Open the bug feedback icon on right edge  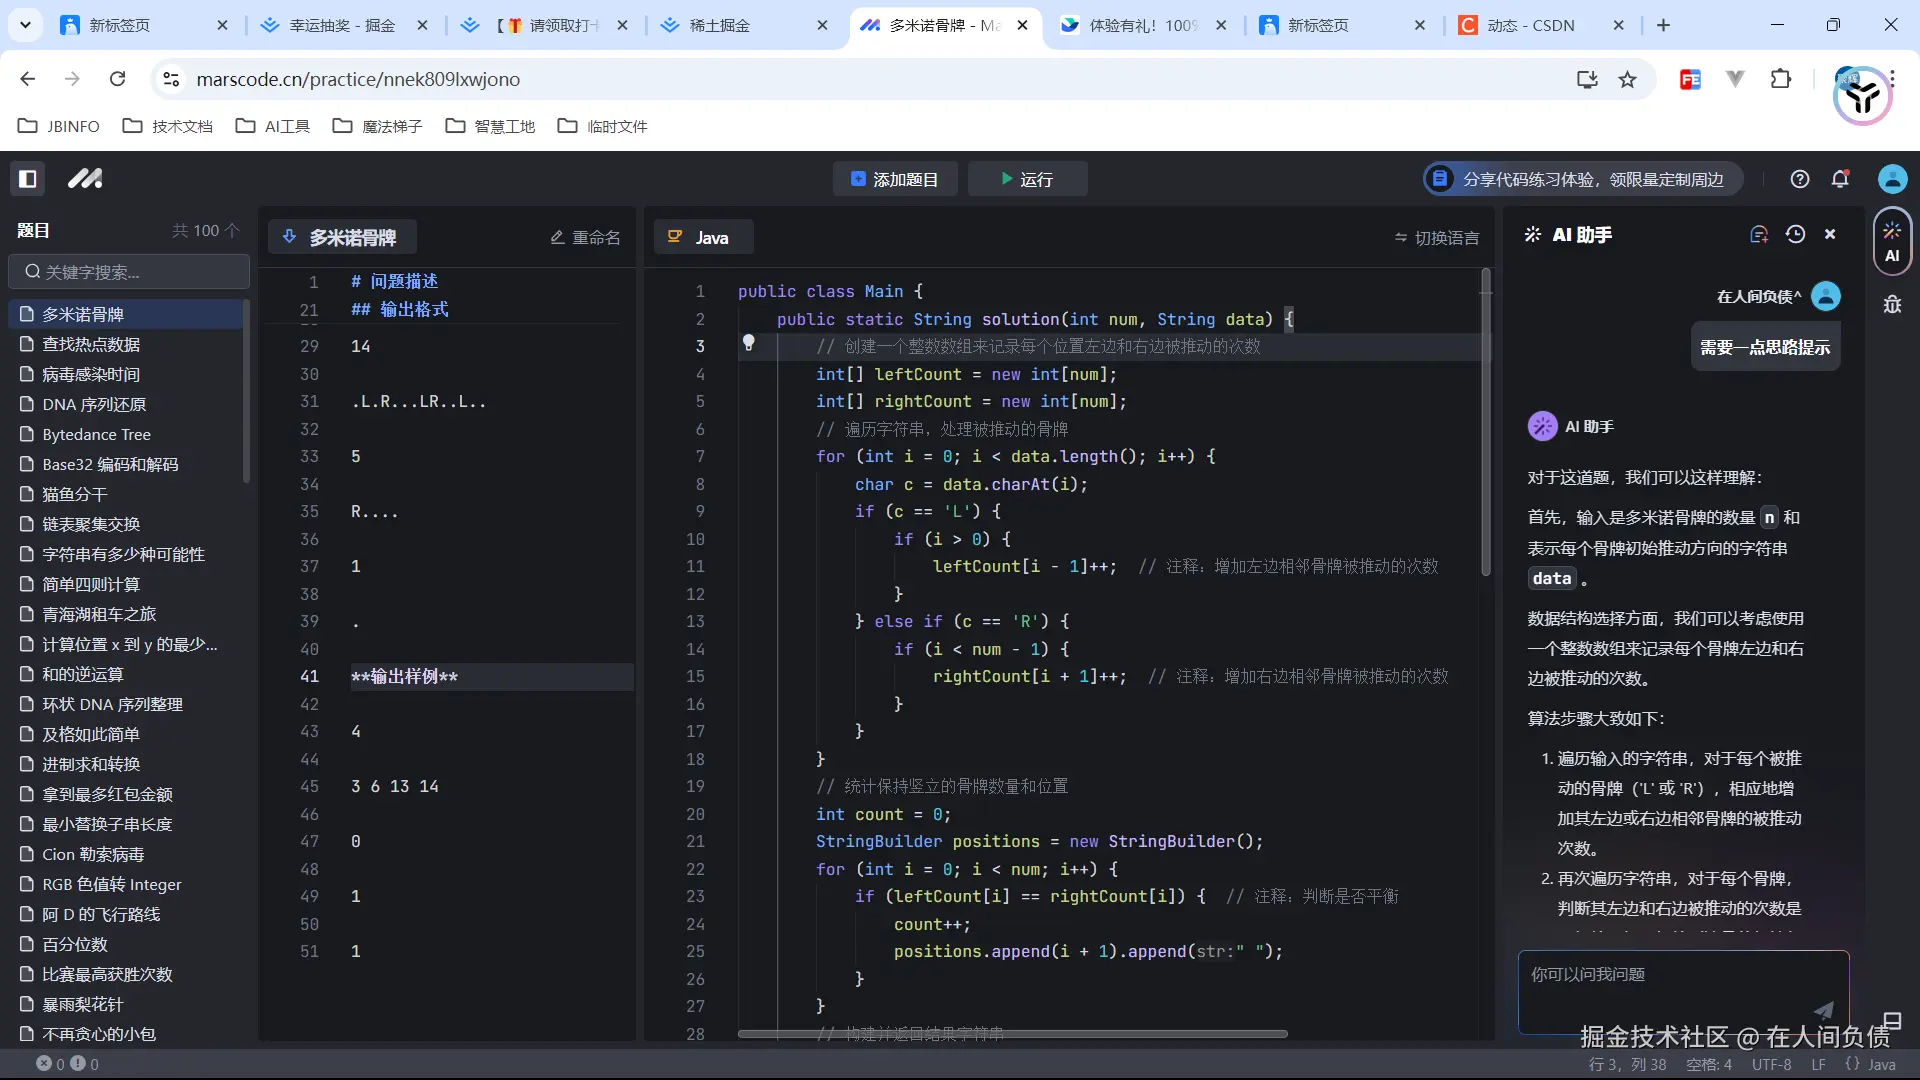[x=1893, y=305]
